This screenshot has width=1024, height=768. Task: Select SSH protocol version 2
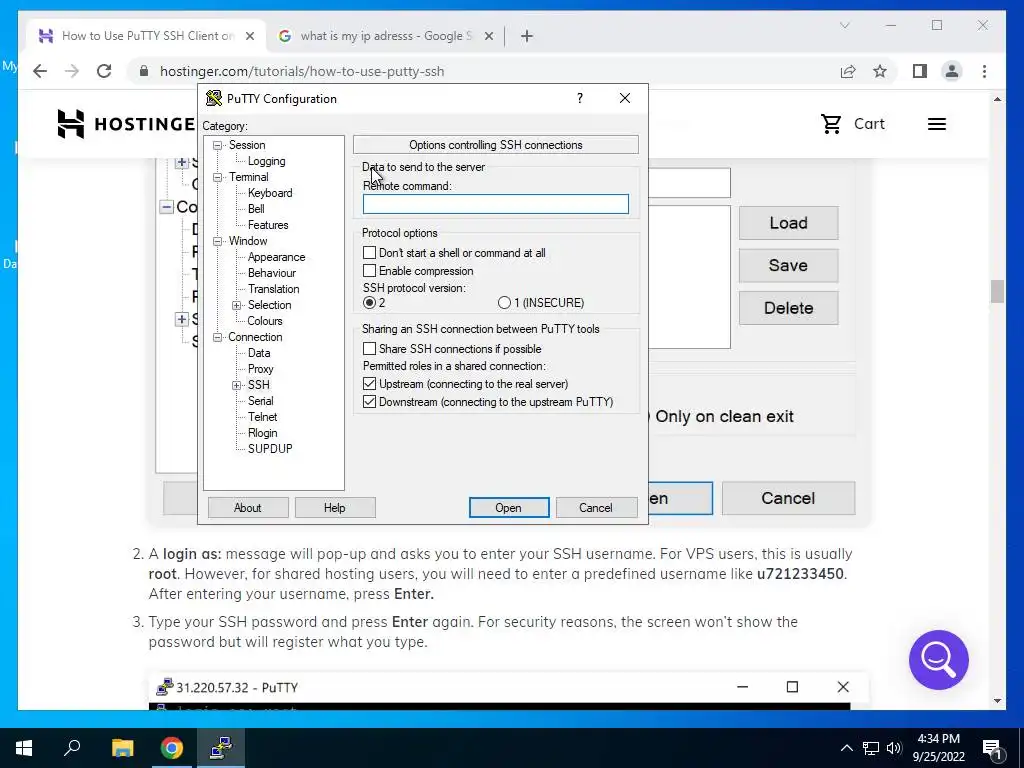[x=370, y=302]
